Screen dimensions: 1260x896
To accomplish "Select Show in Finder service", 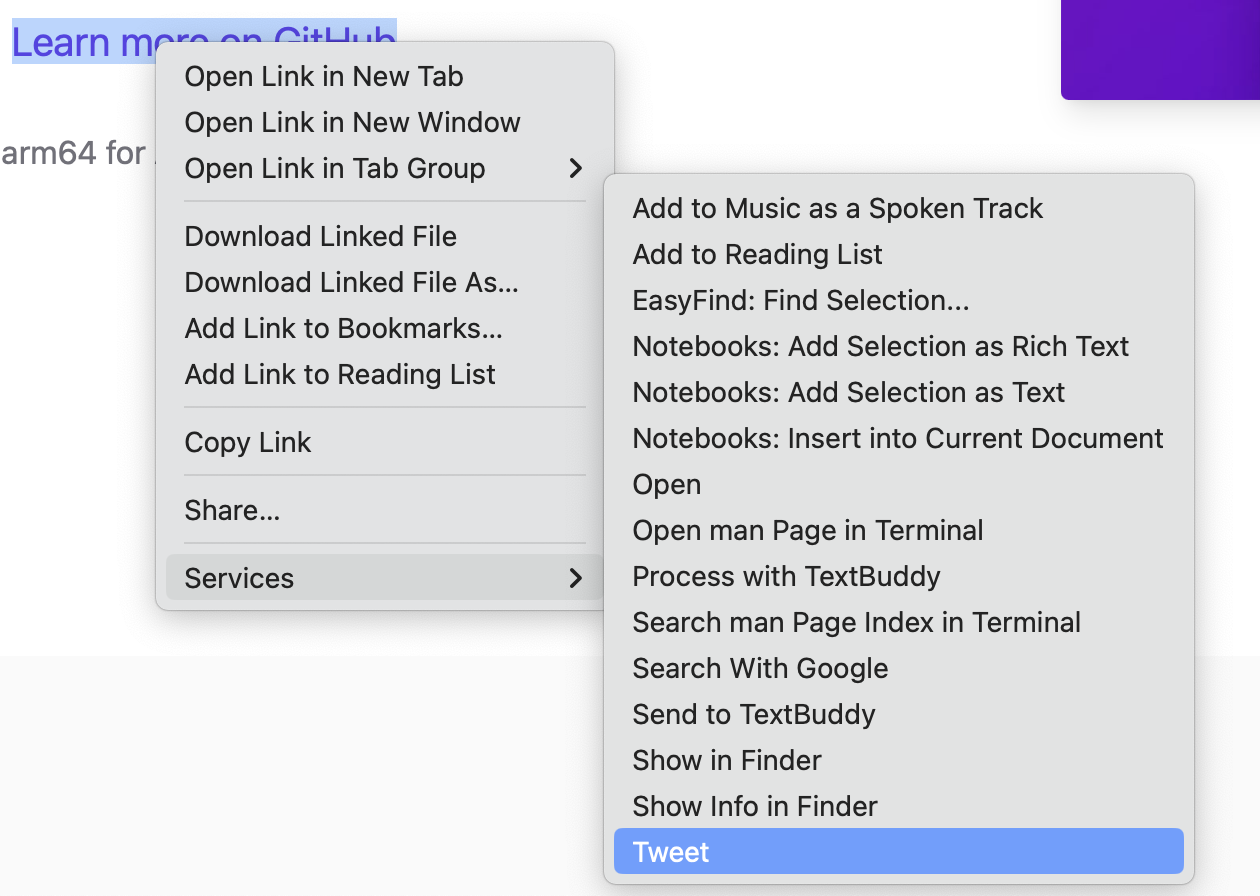I will (726, 760).
